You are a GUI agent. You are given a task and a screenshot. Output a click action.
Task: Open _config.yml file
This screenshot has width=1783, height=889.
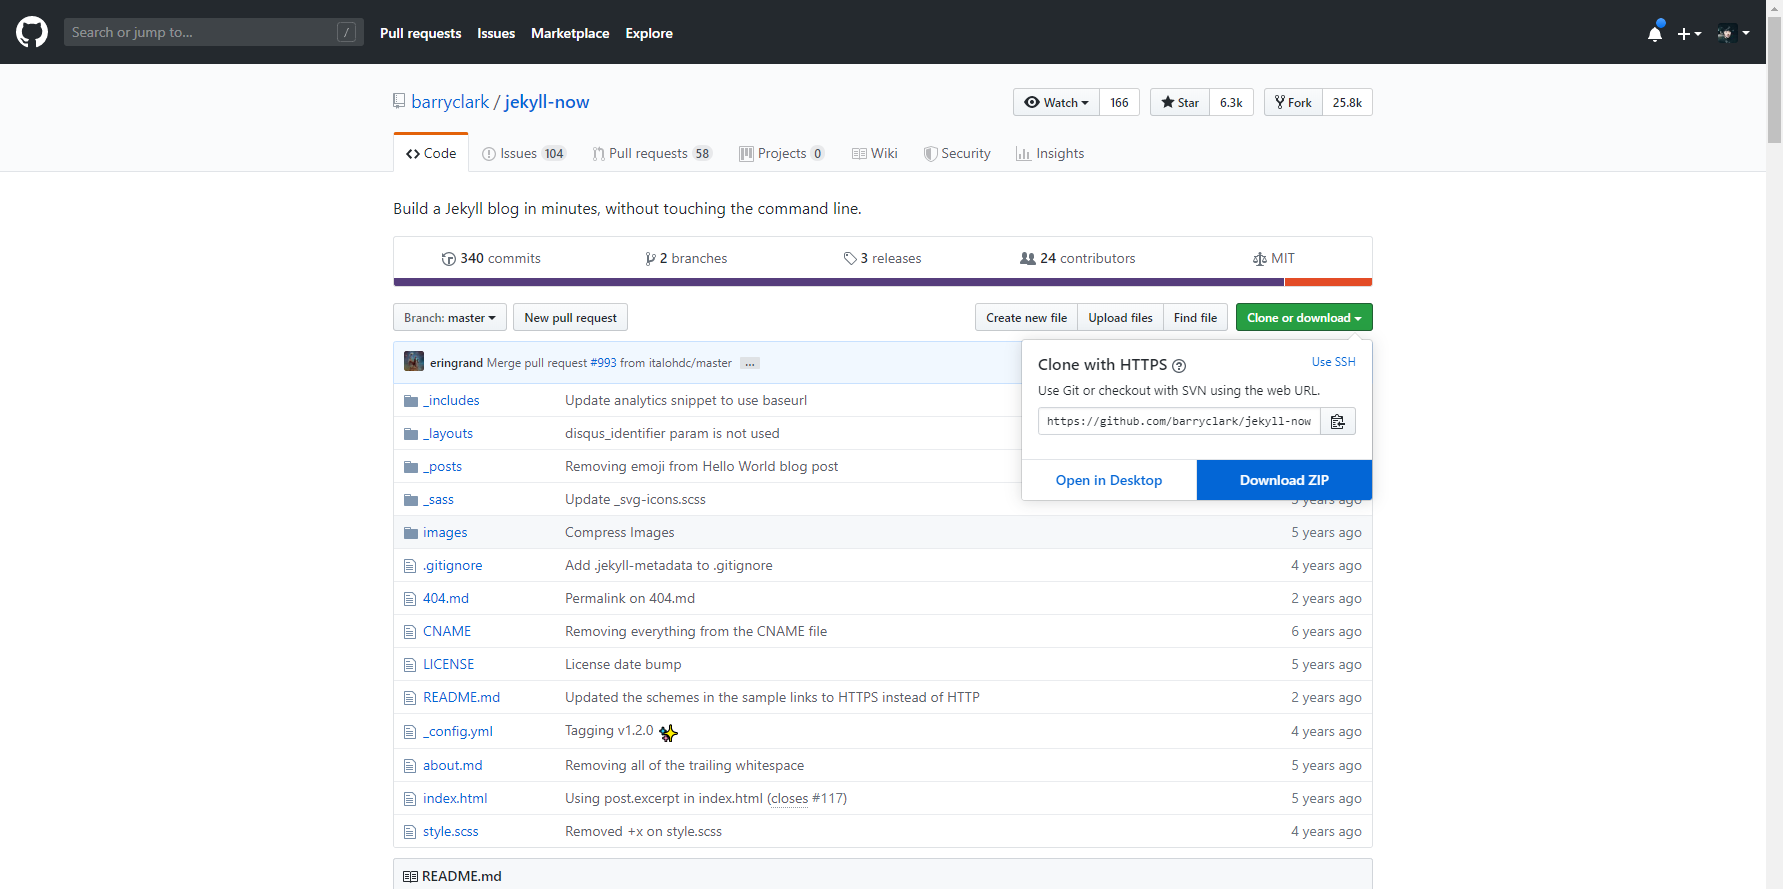tap(458, 731)
